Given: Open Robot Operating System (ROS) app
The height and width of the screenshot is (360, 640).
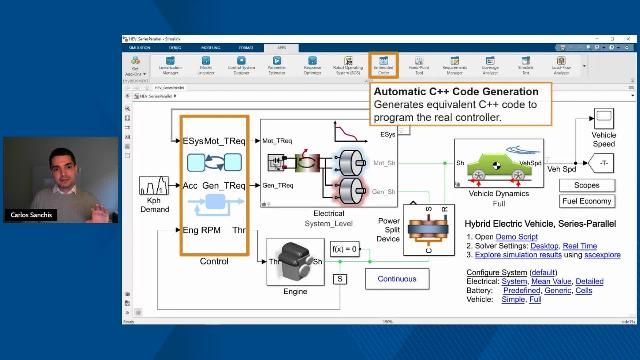Looking at the screenshot, I should (x=348, y=65).
